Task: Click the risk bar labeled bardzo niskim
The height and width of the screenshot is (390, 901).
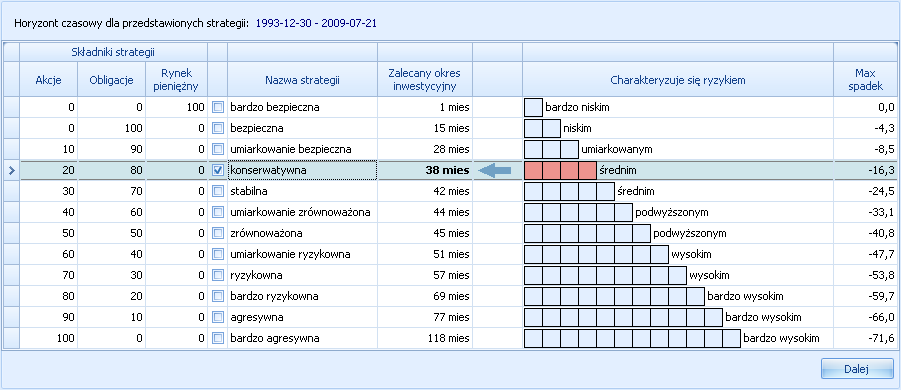Action: click(533, 107)
